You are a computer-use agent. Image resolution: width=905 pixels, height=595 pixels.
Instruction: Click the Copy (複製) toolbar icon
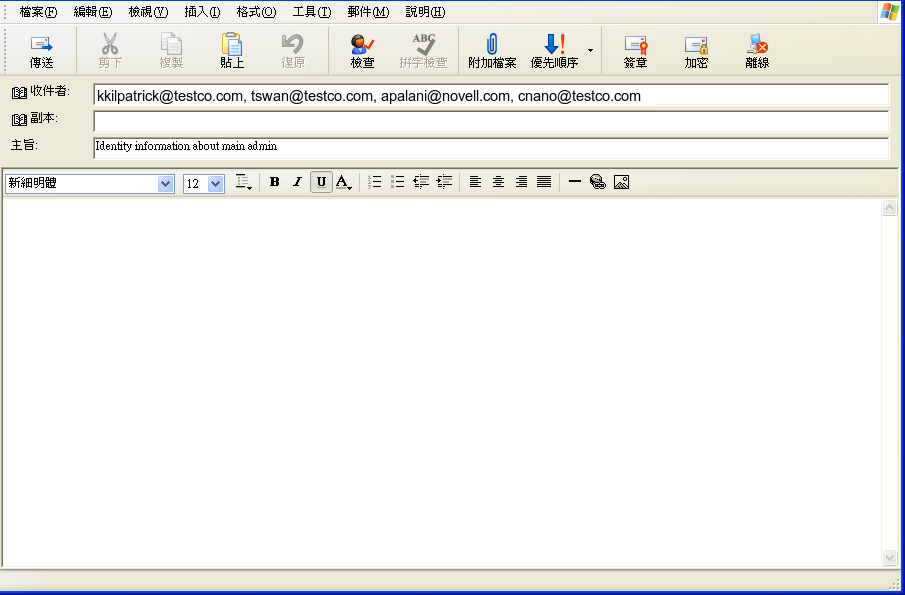coord(171,44)
